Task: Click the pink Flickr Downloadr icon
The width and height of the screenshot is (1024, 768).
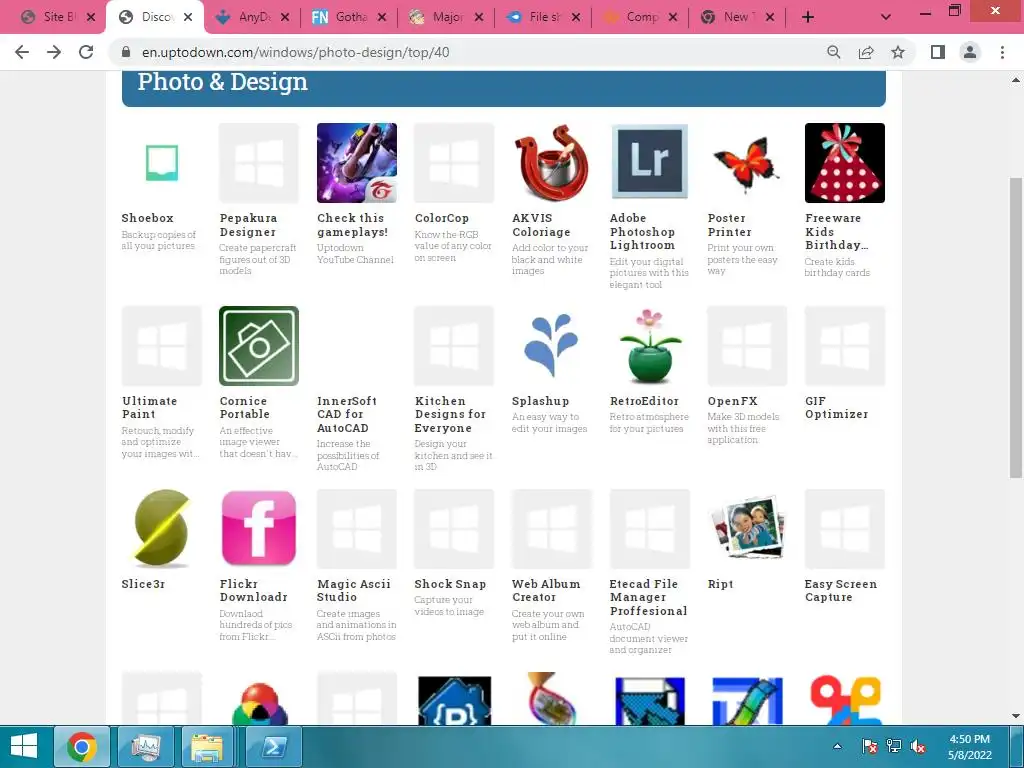Action: 259,528
